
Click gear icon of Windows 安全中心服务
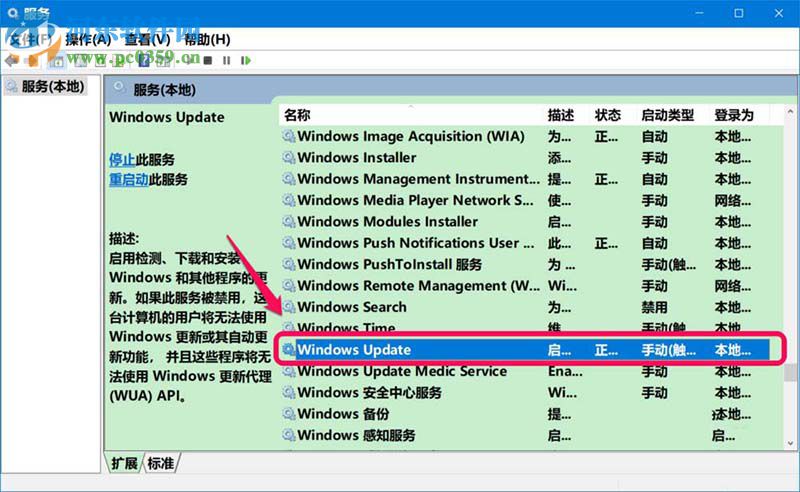point(289,392)
